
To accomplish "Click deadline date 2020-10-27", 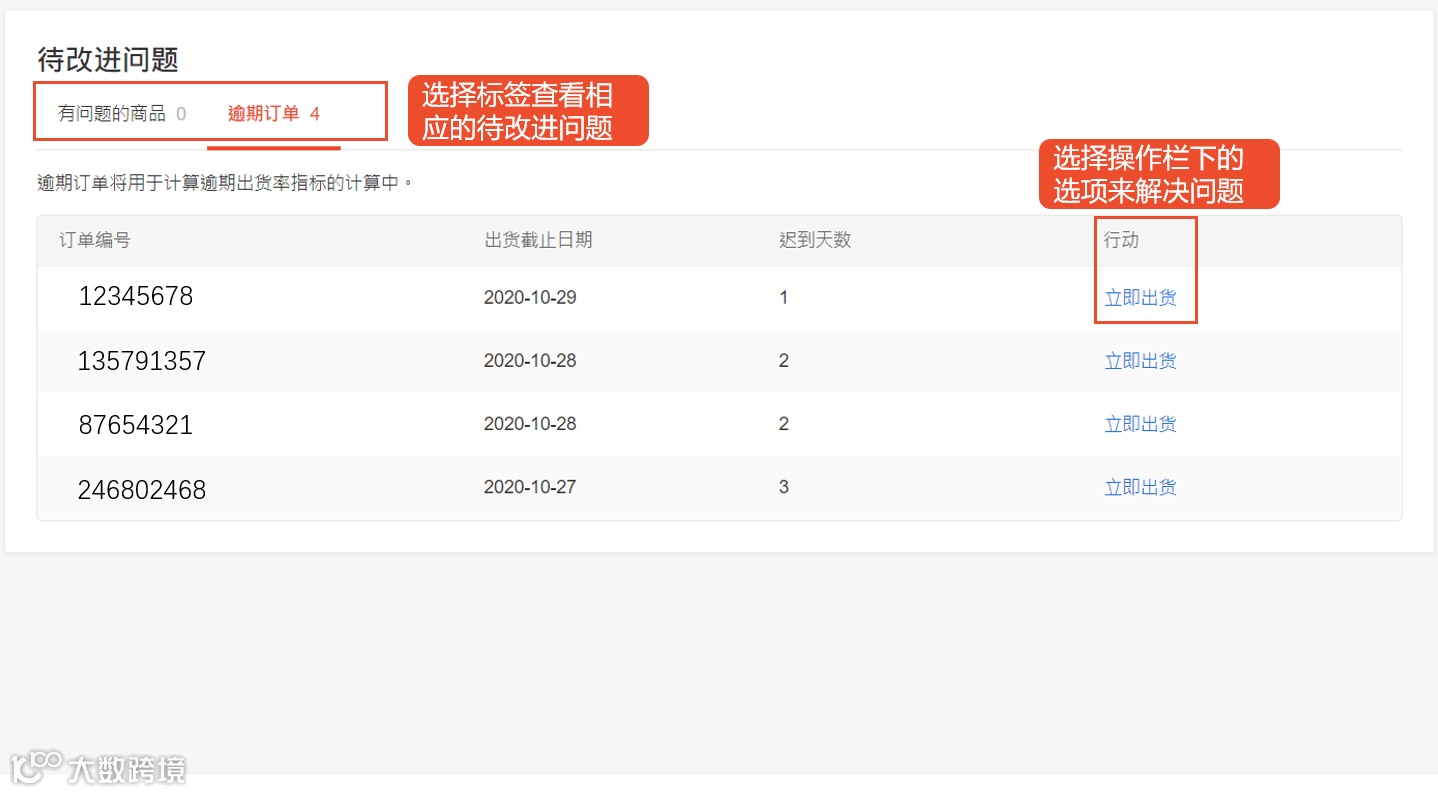I will [x=530, y=488].
